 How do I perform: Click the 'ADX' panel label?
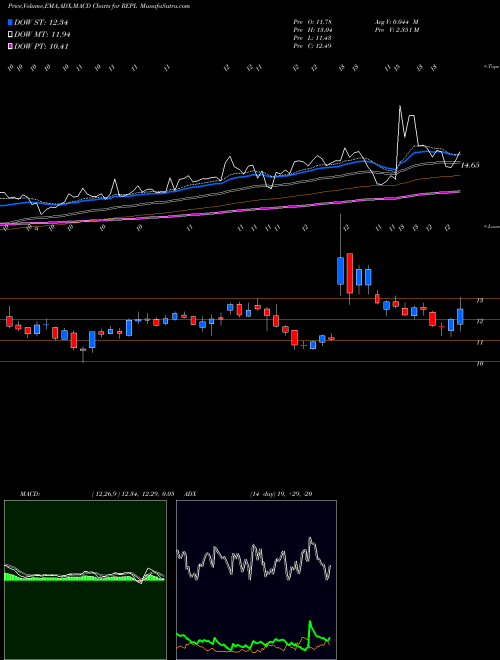(191, 494)
